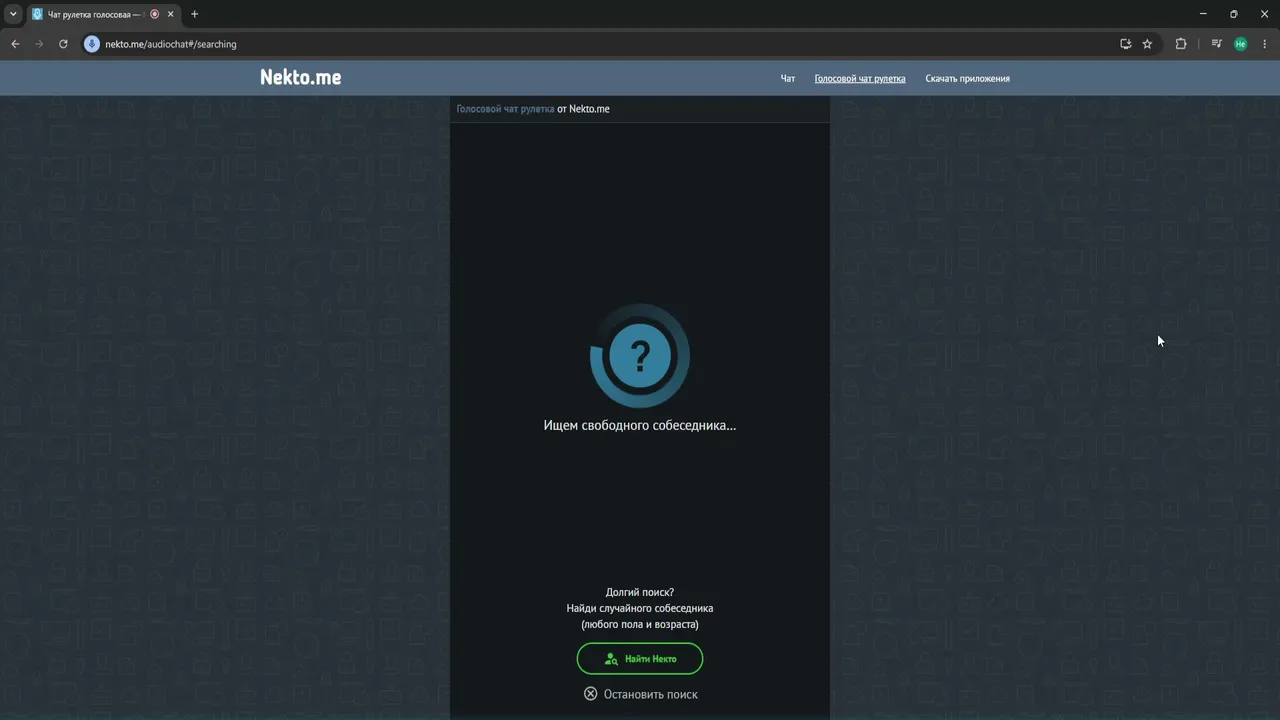The width and height of the screenshot is (1280, 720).
Task: Click the browser back arrow
Action: tap(15, 44)
